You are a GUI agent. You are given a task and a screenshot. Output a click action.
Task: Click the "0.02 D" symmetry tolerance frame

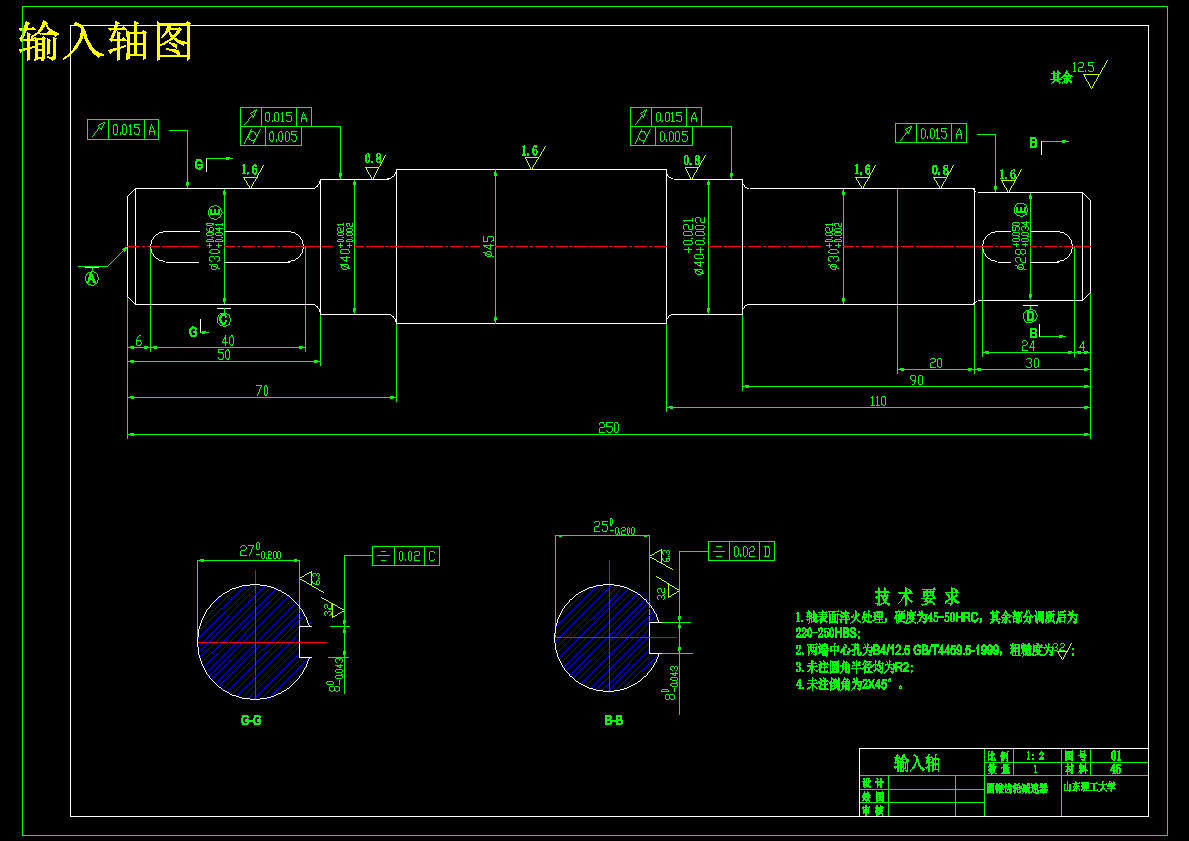pyautogui.click(x=741, y=551)
